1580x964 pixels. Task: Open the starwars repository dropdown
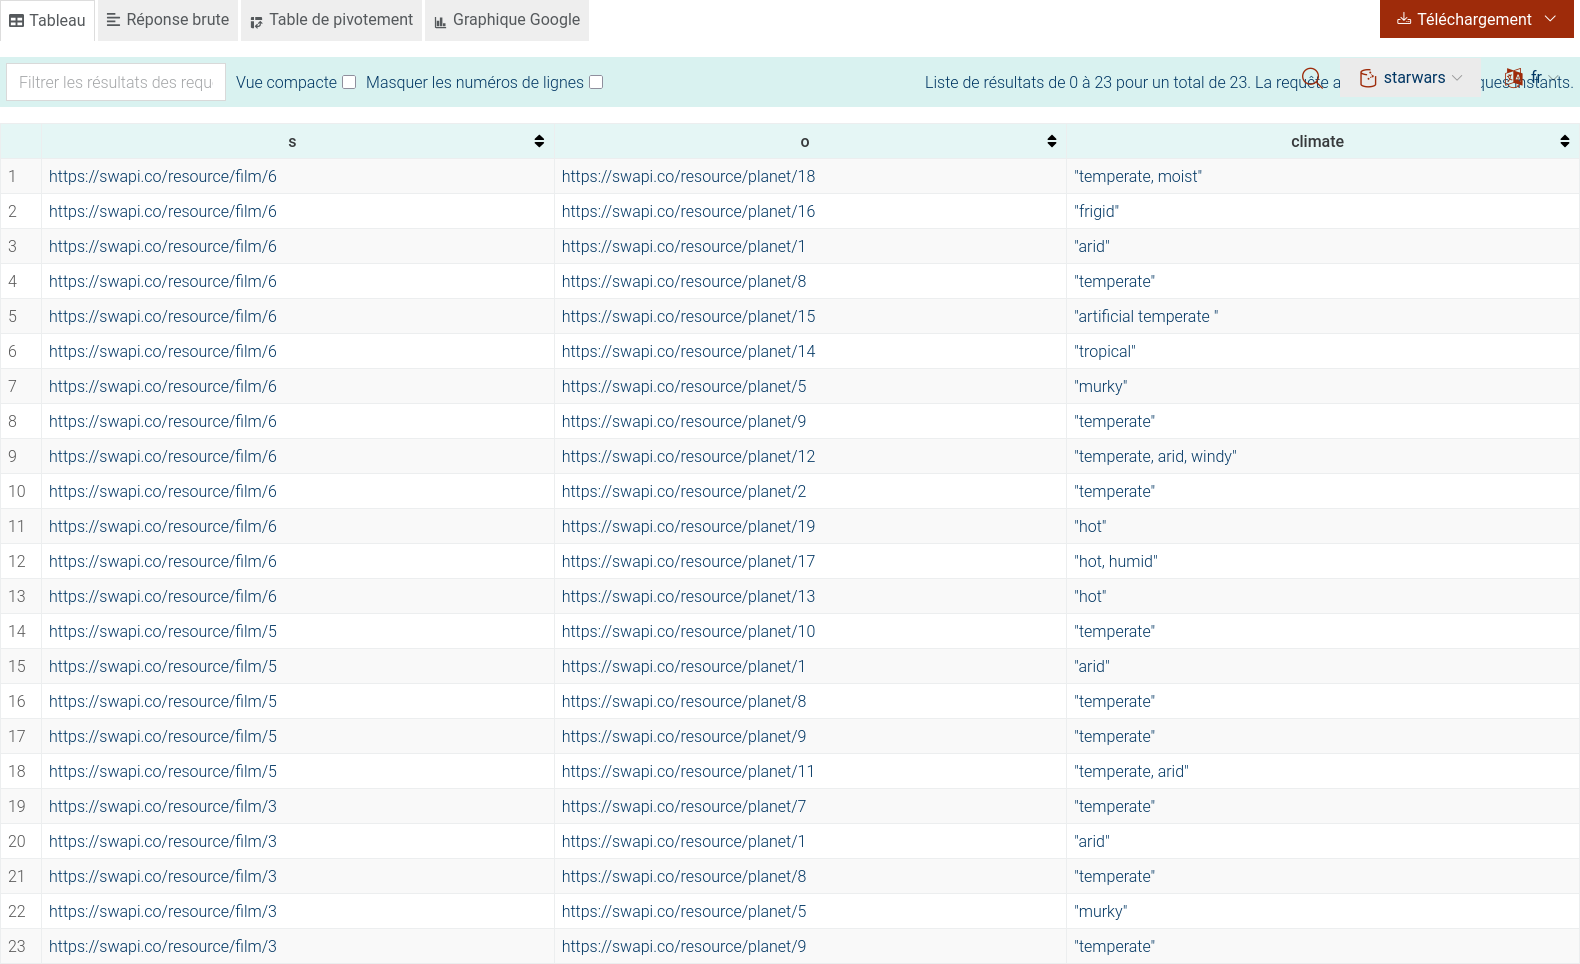(1413, 78)
